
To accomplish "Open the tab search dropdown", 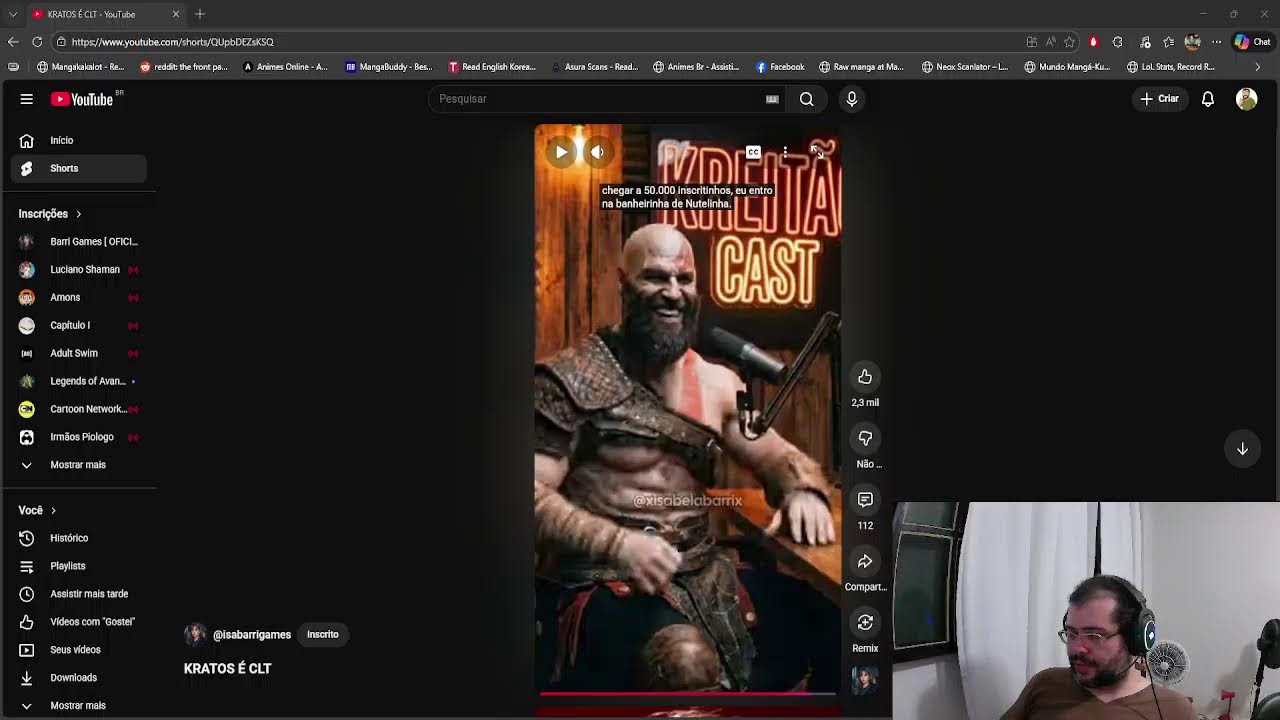I will [13, 14].
